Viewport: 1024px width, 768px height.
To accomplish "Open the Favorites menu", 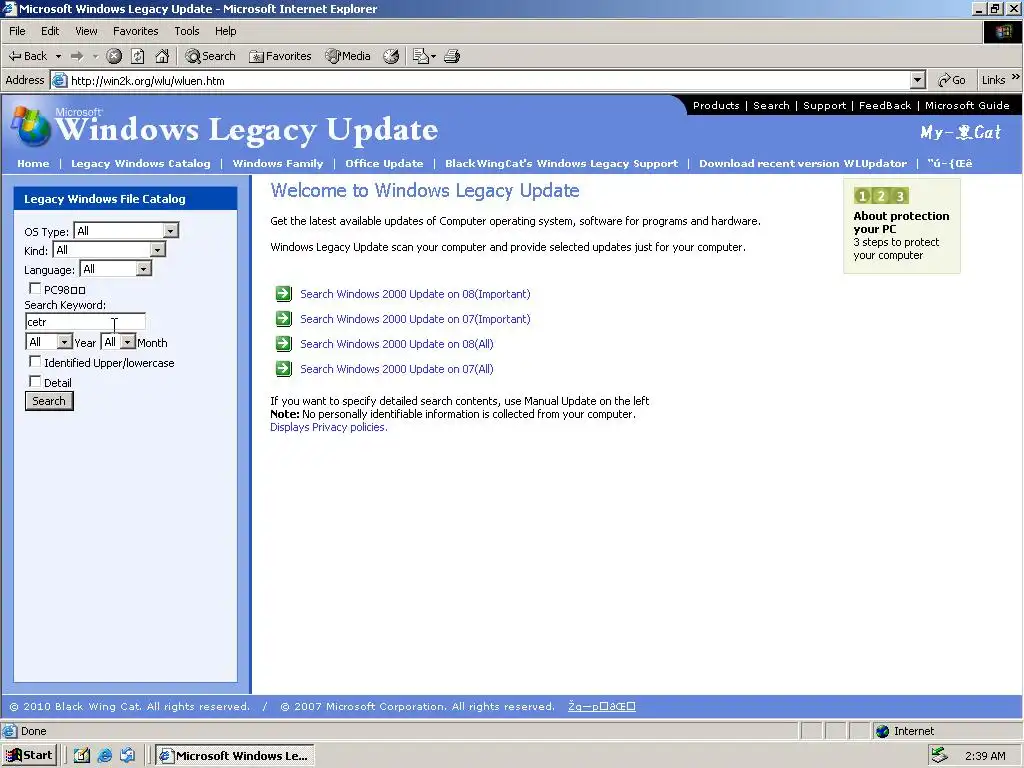I will pos(135,31).
